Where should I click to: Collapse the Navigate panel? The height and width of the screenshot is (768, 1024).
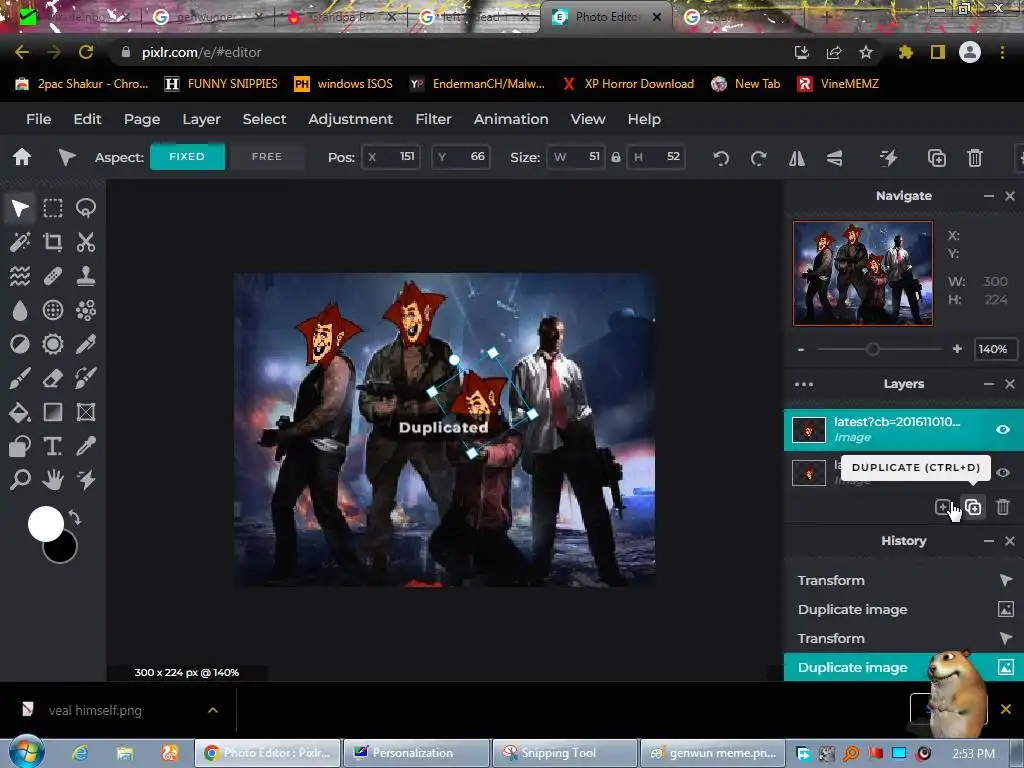tap(989, 196)
